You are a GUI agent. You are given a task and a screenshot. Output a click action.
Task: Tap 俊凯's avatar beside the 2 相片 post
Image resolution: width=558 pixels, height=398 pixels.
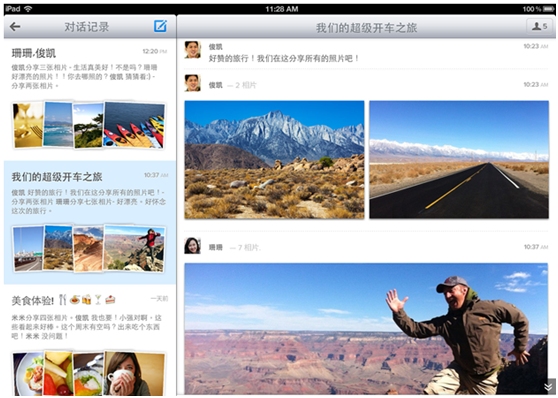pos(193,83)
